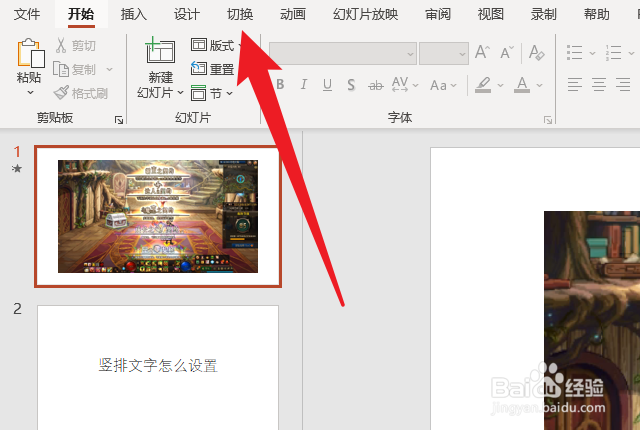The width and height of the screenshot is (640, 430).
Task: Expand the 新建幻灯片 dropdown arrow
Action: point(180,93)
